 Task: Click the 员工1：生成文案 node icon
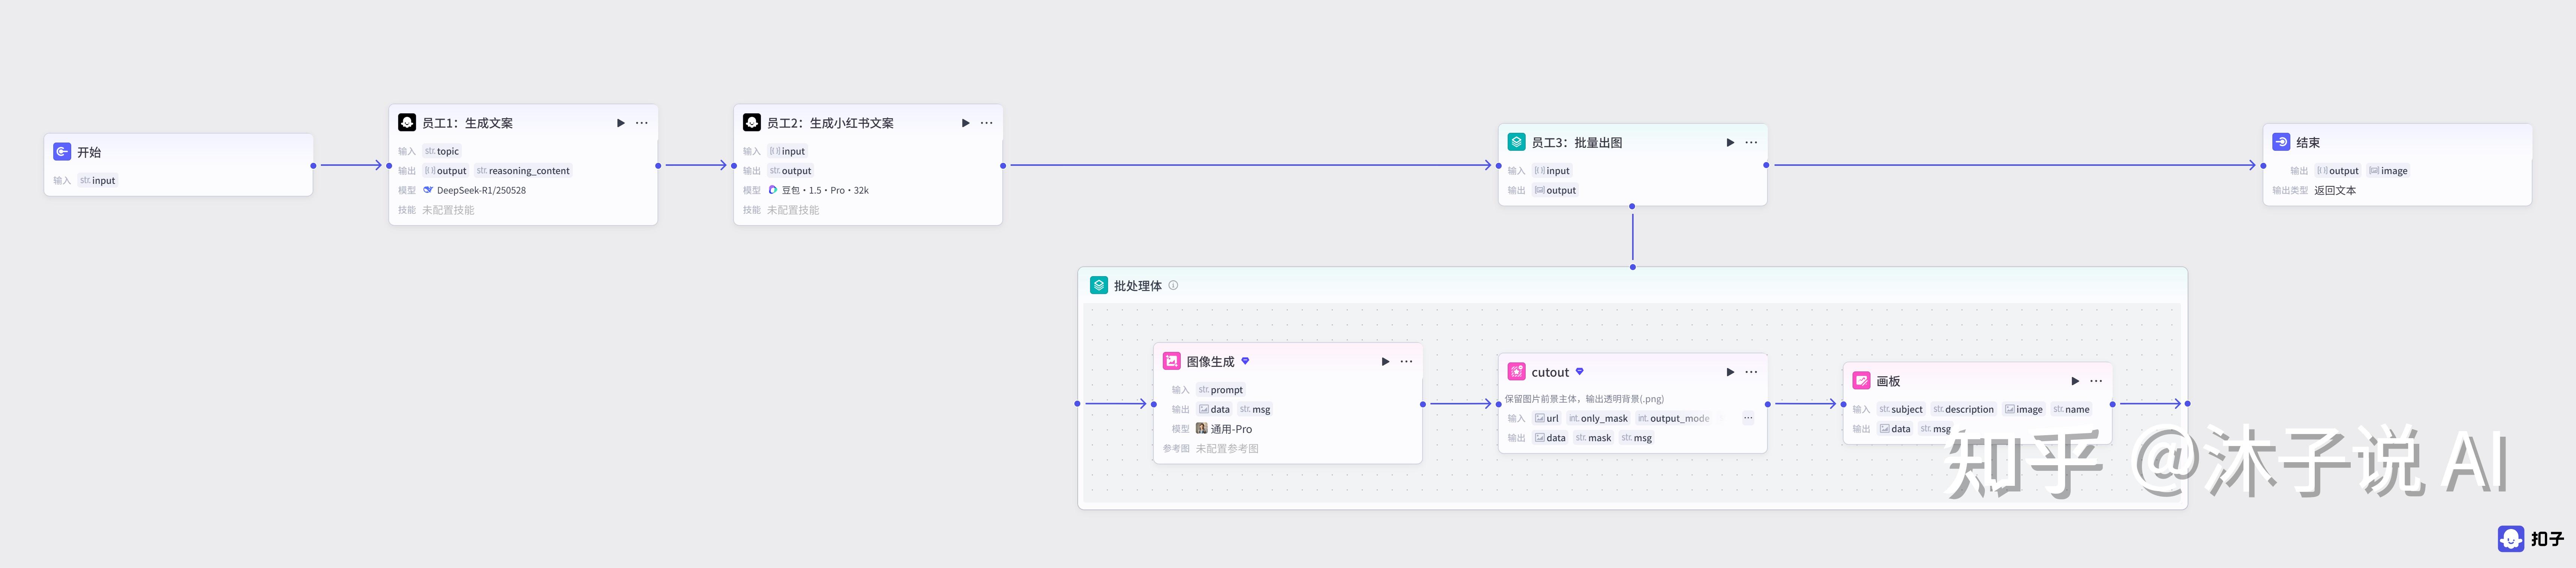pos(407,122)
